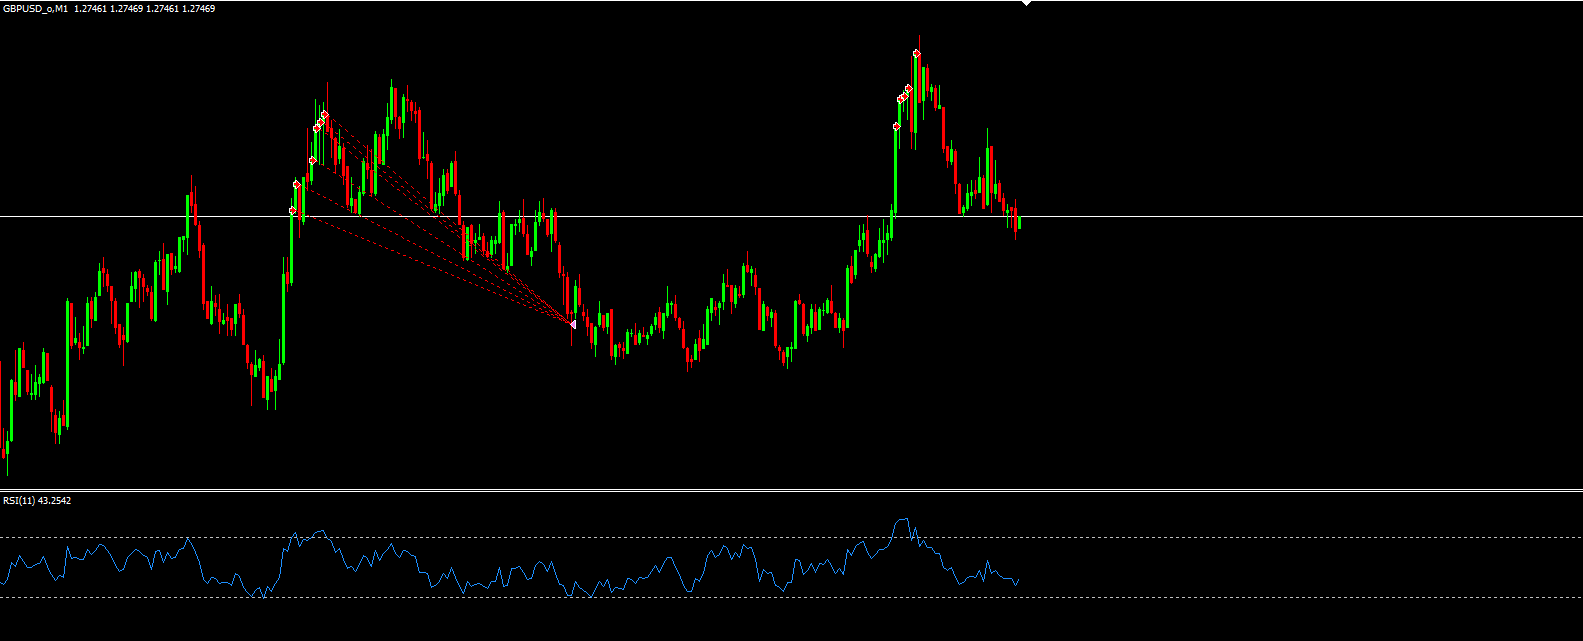This screenshot has height=641, width=1583.
Task: Click the topmost sell arrow in right cluster
Action: click(x=917, y=53)
